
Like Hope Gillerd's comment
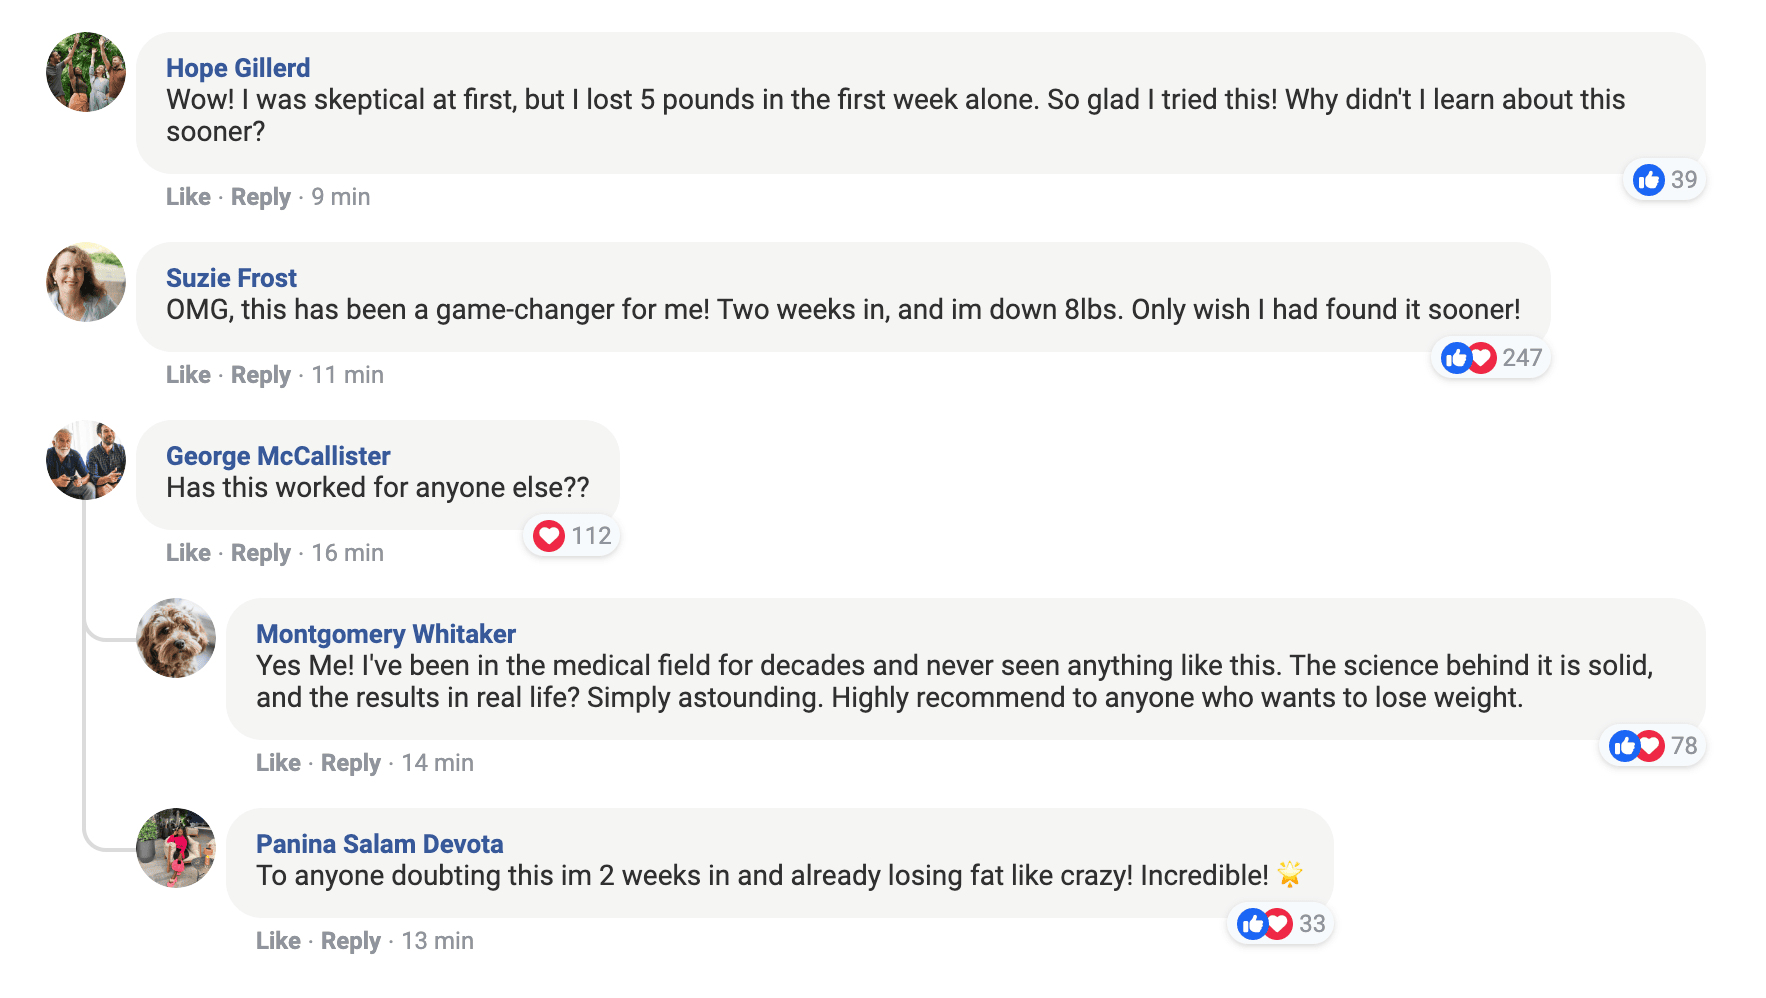click(x=188, y=197)
